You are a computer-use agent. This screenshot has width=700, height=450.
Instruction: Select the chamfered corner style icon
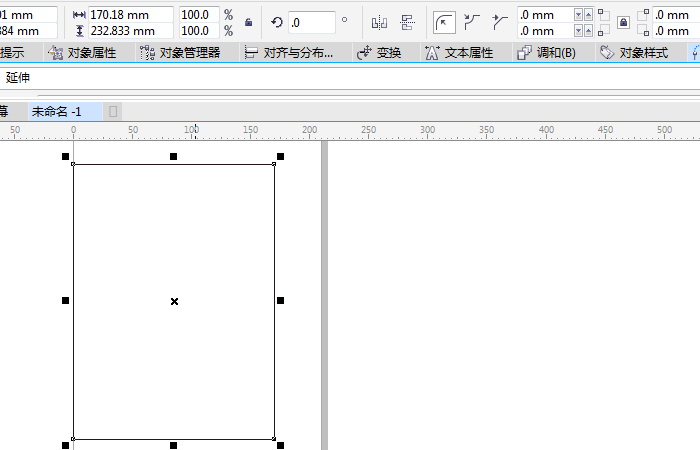[x=500, y=22]
